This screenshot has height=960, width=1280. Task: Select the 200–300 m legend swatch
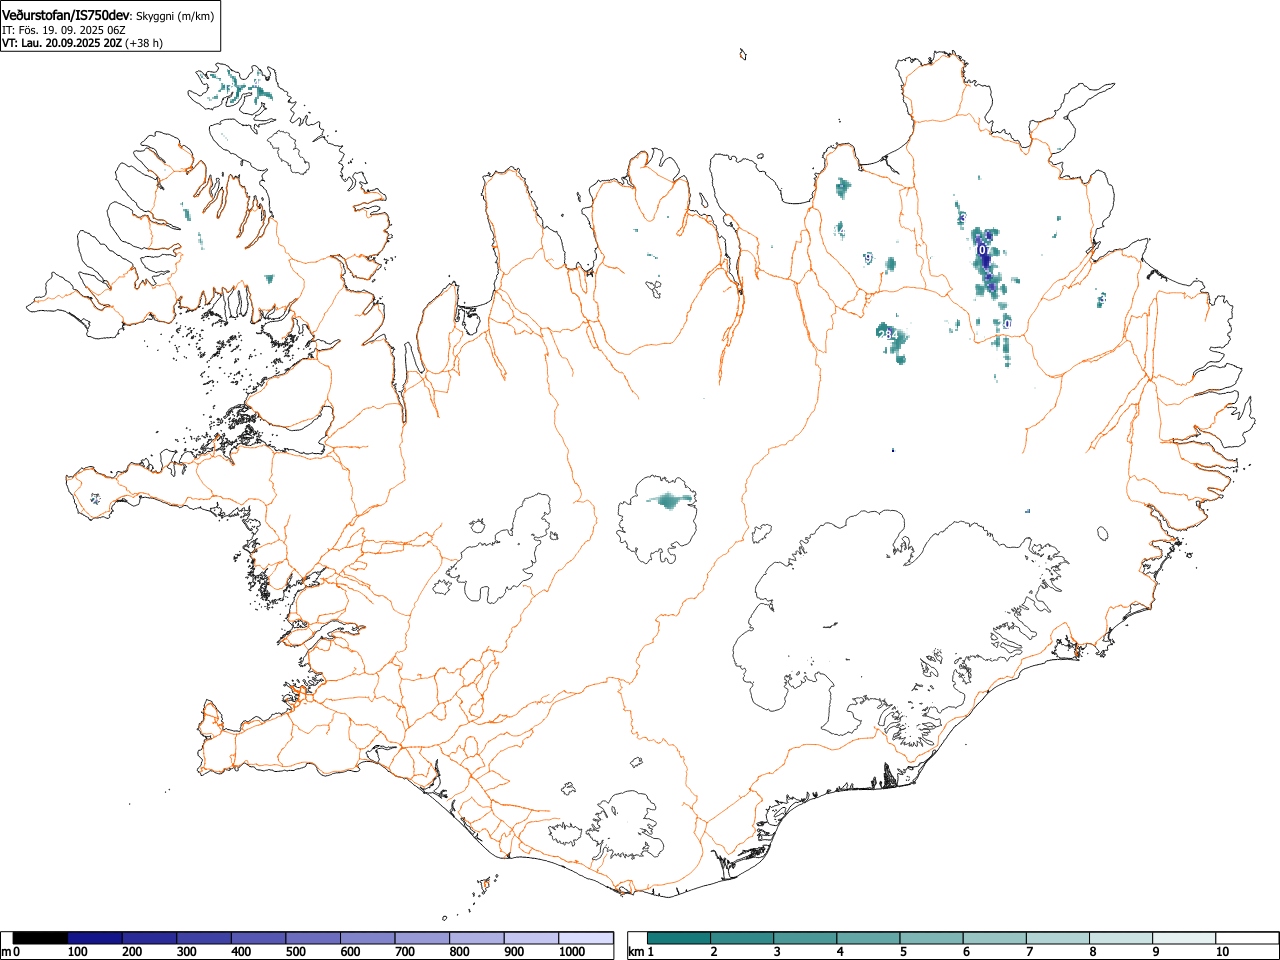150,938
